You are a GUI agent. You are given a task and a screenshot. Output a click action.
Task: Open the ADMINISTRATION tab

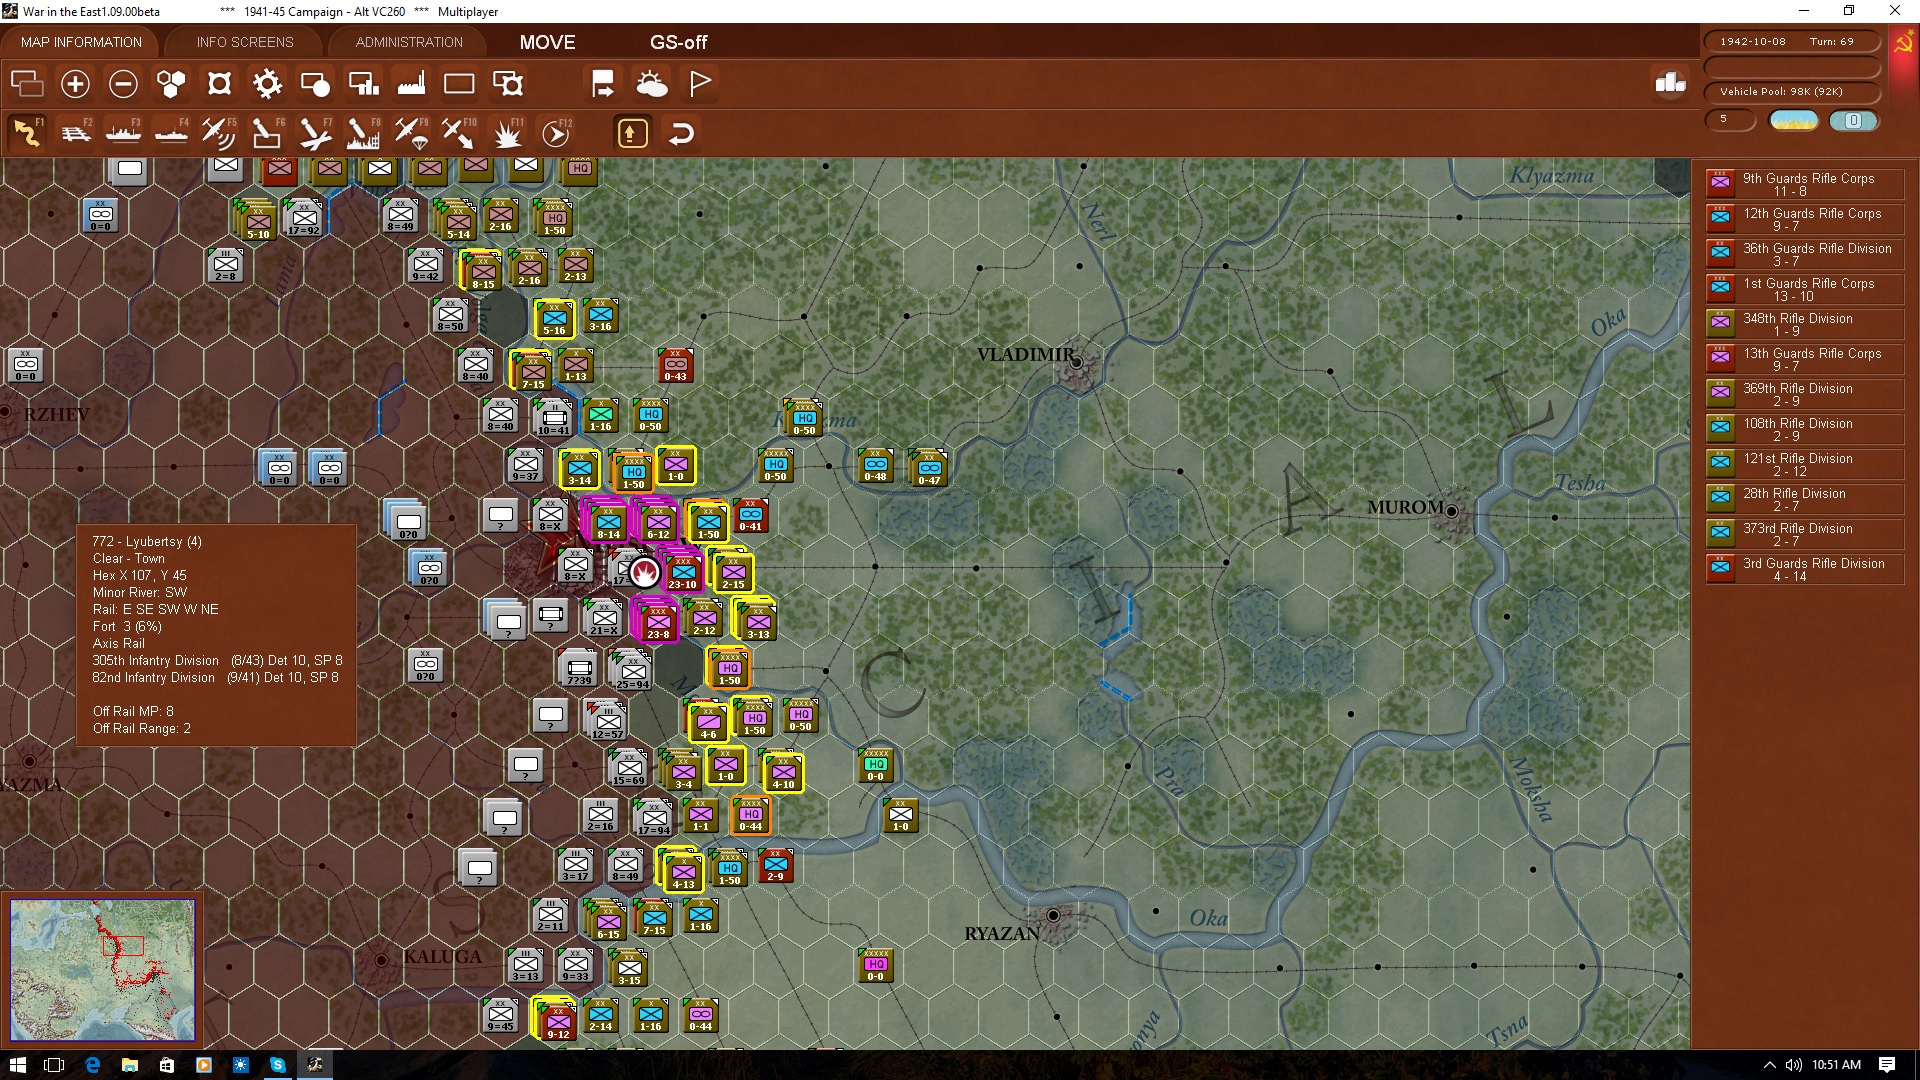pyautogui.click(x=409, y=42)
